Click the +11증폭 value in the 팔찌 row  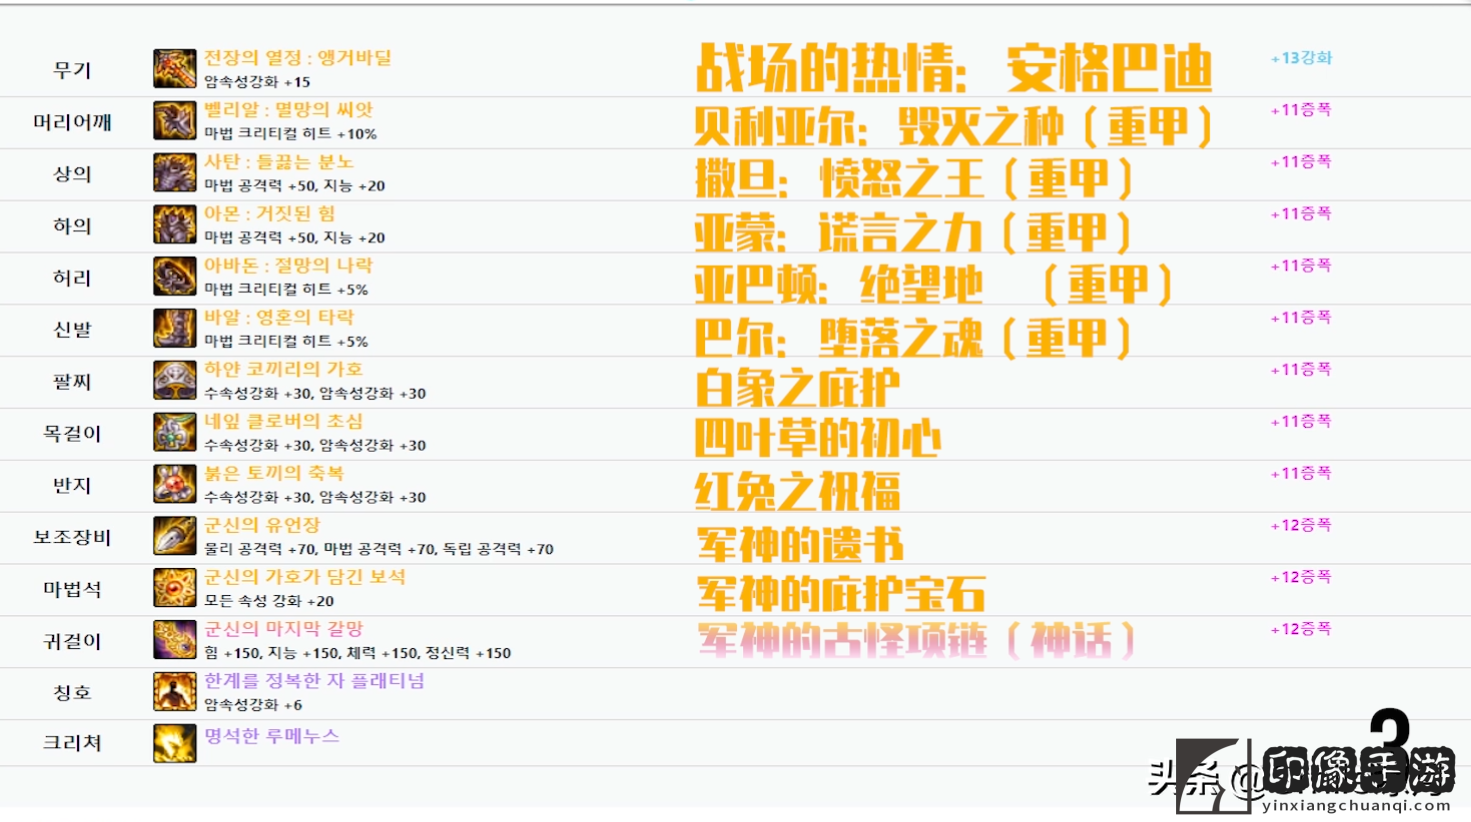tap(1301, 370)
